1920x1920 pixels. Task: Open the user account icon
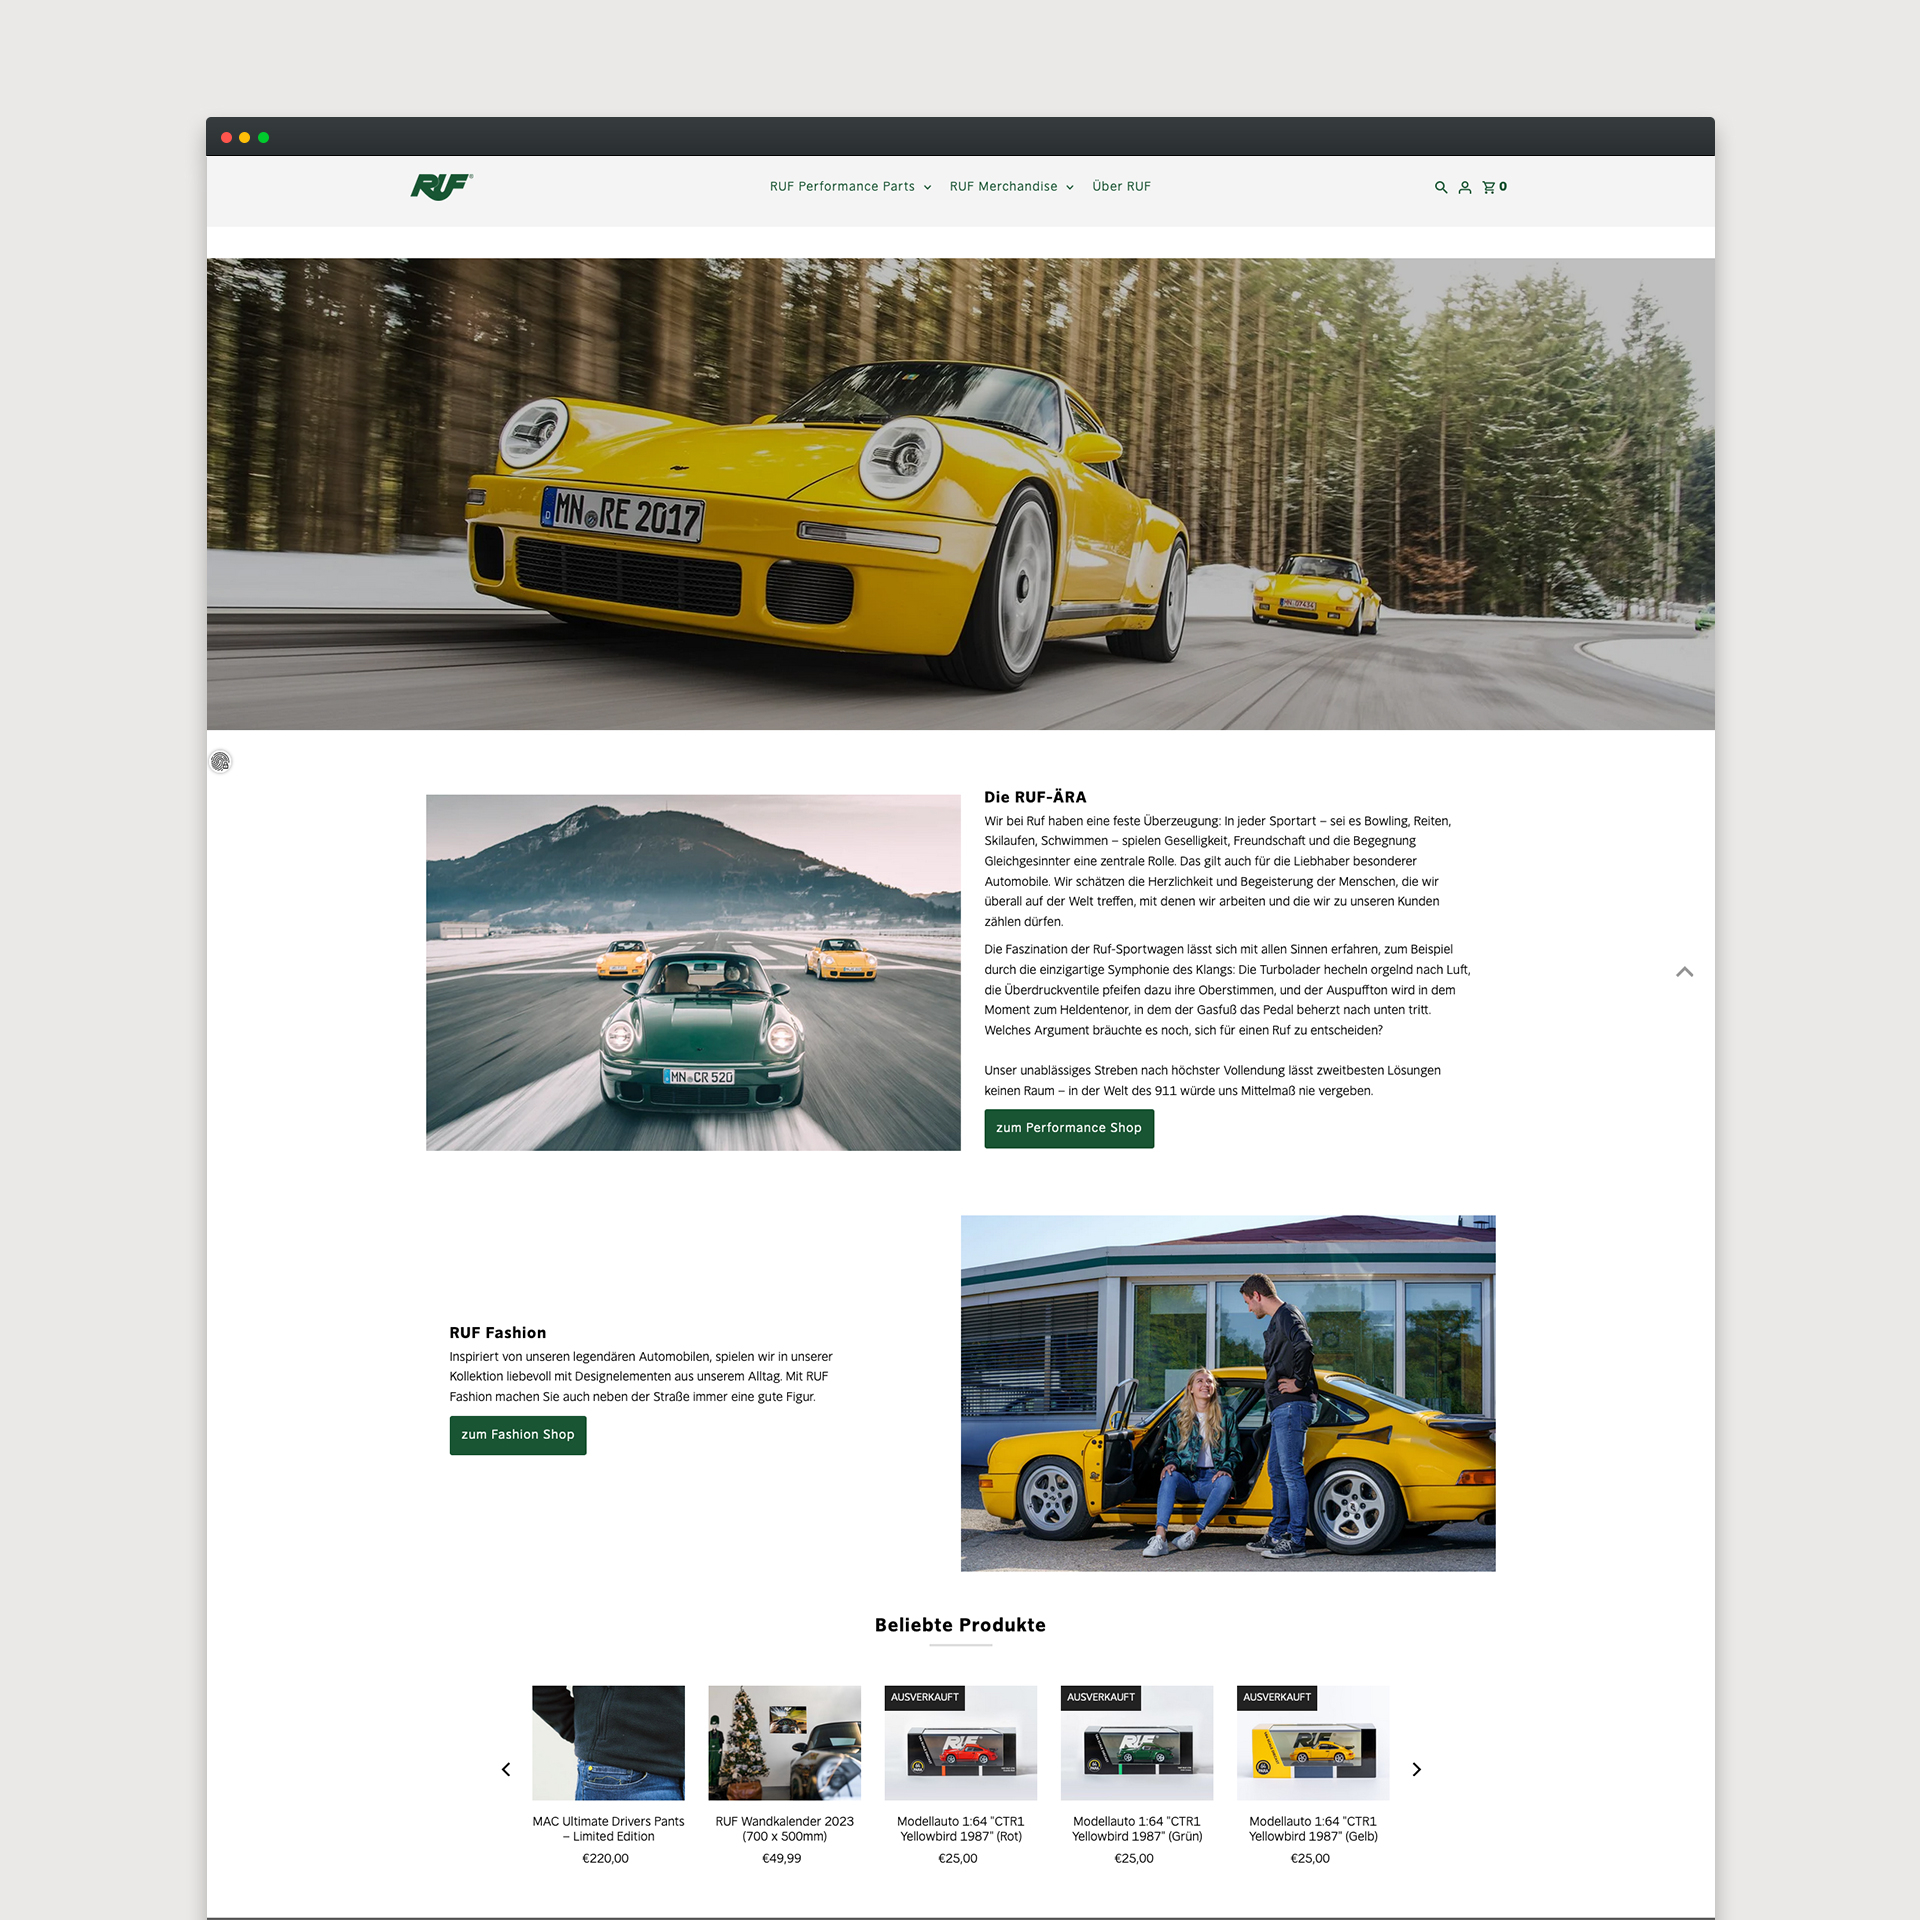tap(1465, 187)
